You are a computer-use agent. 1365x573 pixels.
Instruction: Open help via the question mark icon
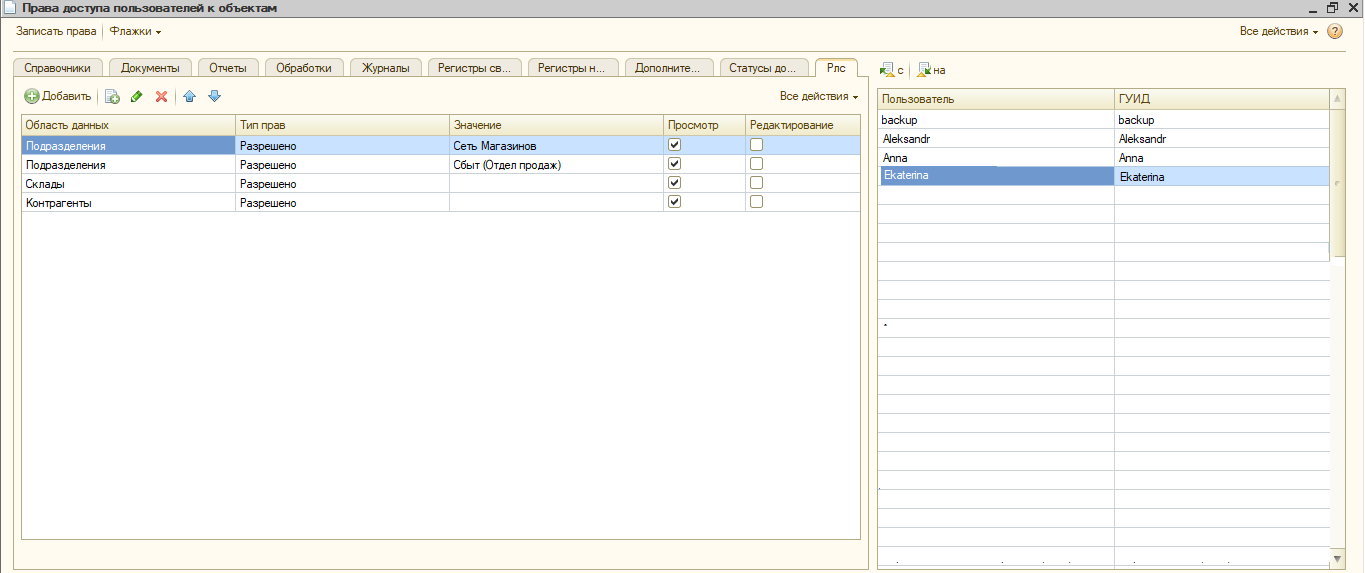point(1334,32)
